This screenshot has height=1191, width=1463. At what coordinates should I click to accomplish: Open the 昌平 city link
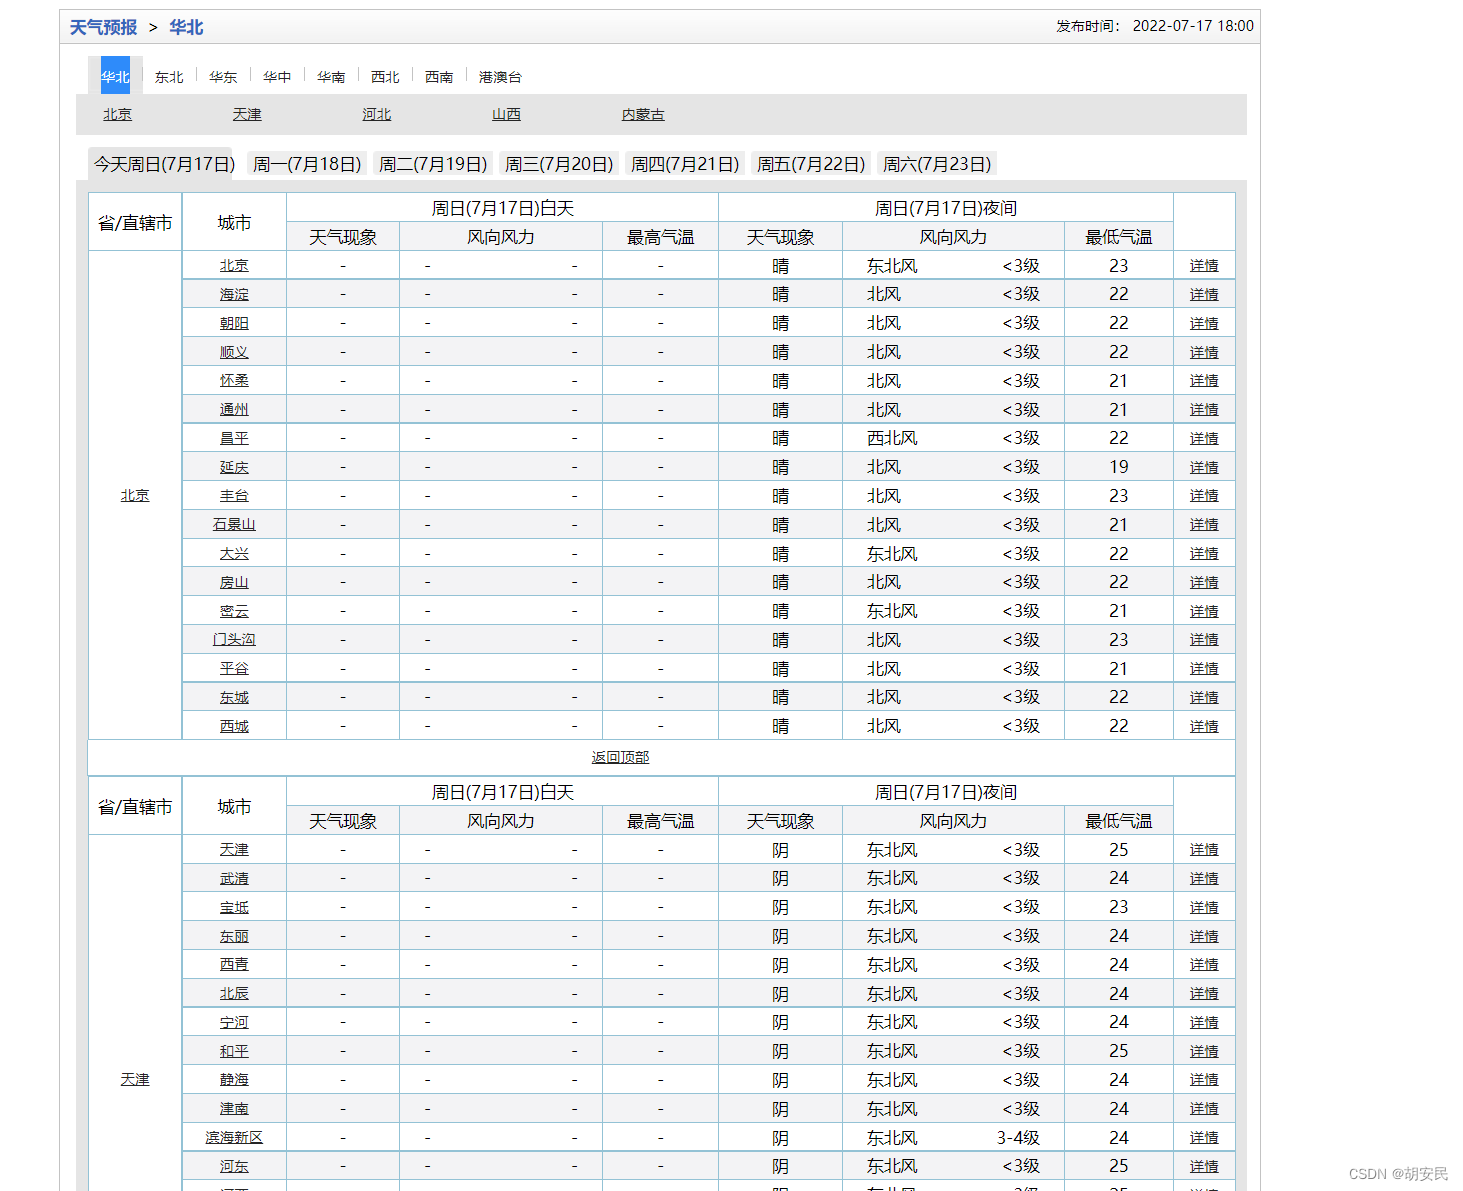tap(234, 439)
